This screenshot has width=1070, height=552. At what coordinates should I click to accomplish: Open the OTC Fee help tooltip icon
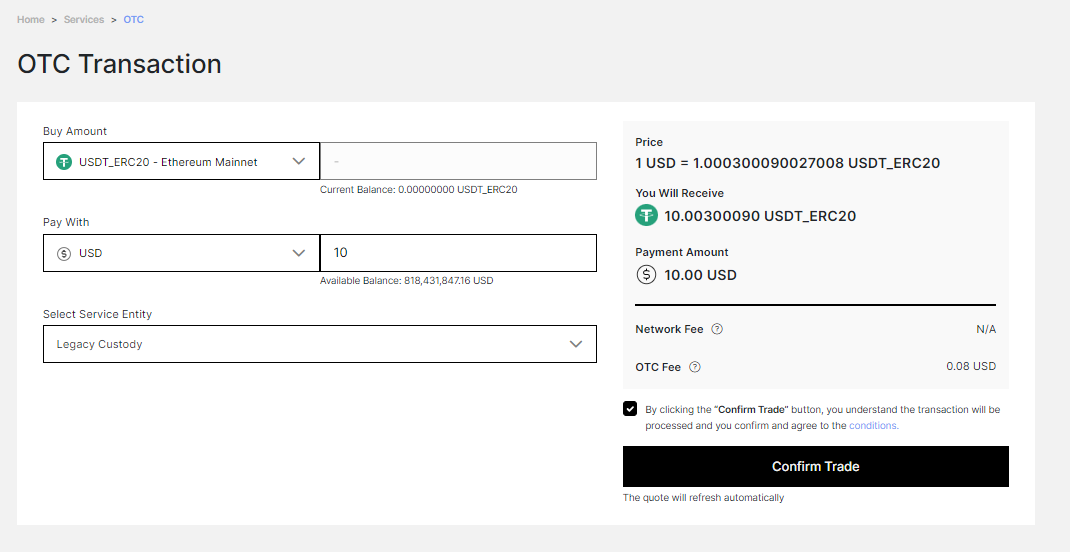click(x=695, y=367)
